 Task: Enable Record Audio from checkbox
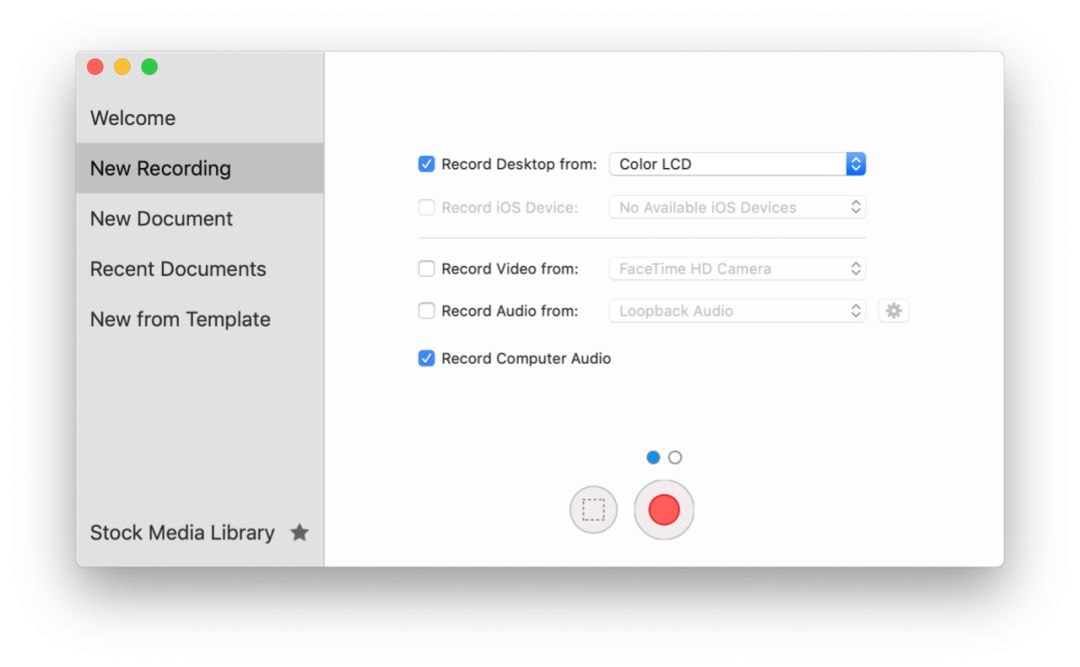(426, 311)
